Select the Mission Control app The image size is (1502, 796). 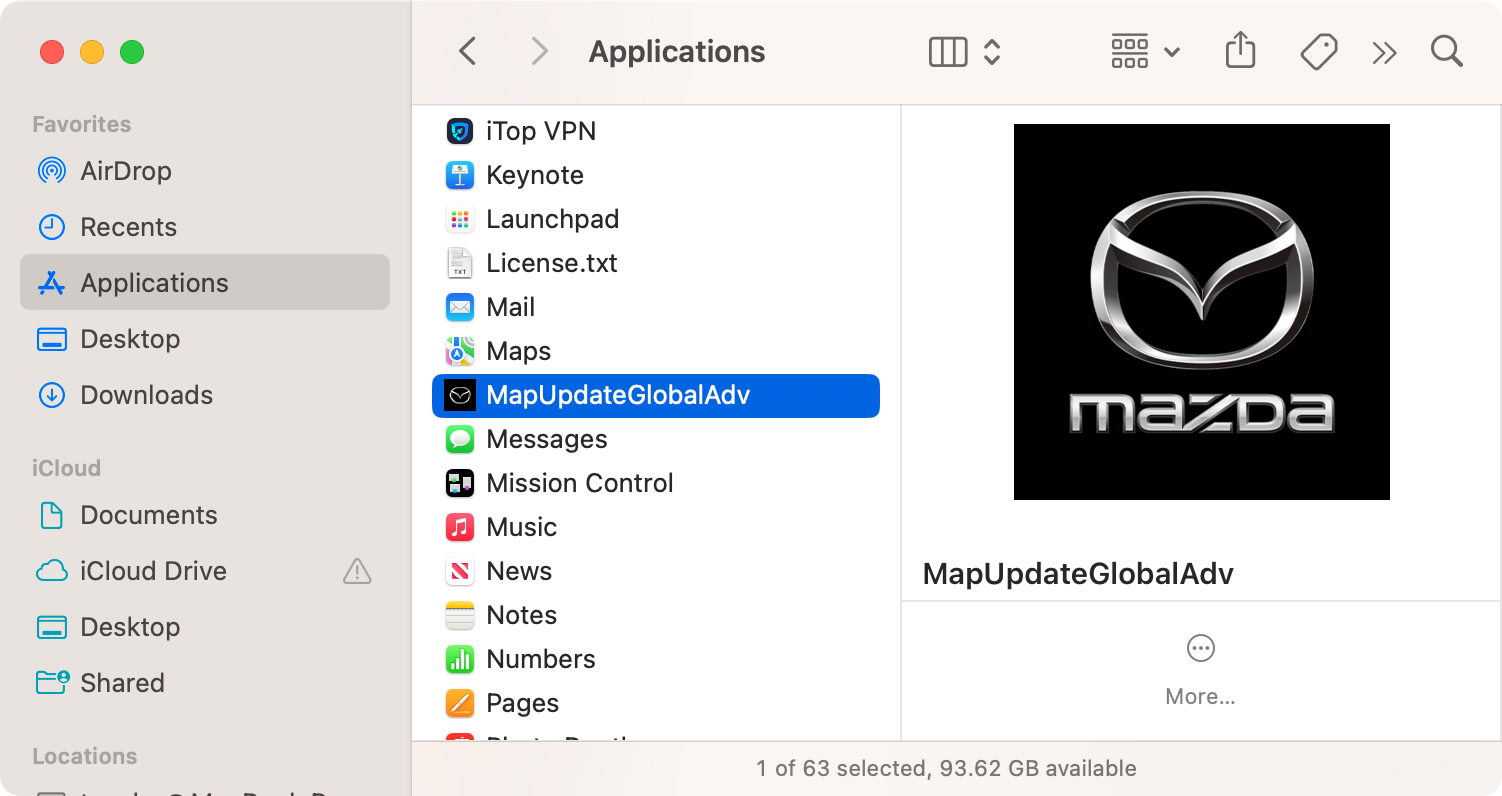(656, 483)
